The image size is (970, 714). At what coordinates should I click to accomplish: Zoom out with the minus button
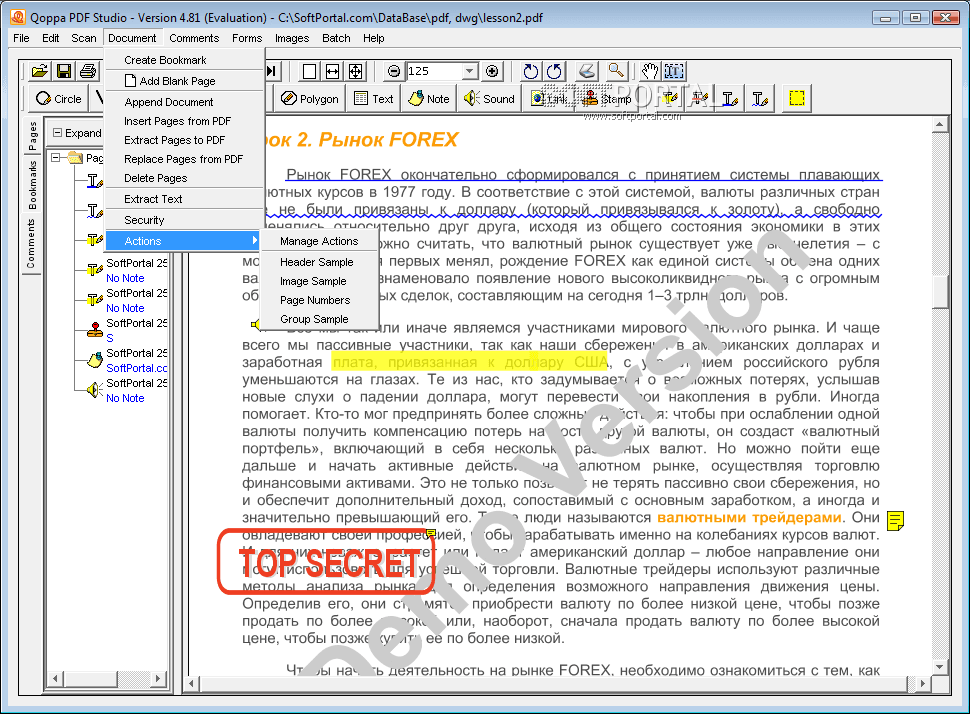click(394, 71)
